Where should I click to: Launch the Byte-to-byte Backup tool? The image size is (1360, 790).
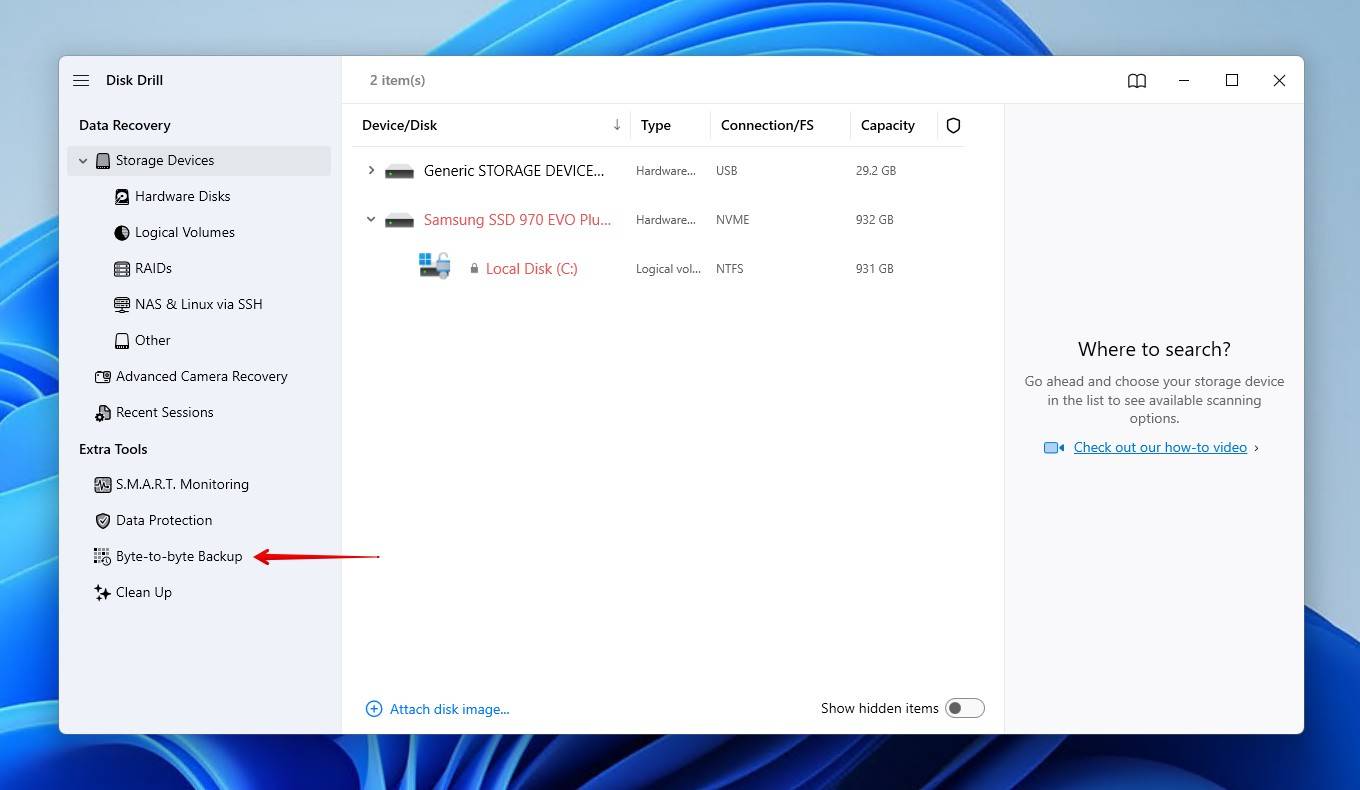click(x=179, y=556)
